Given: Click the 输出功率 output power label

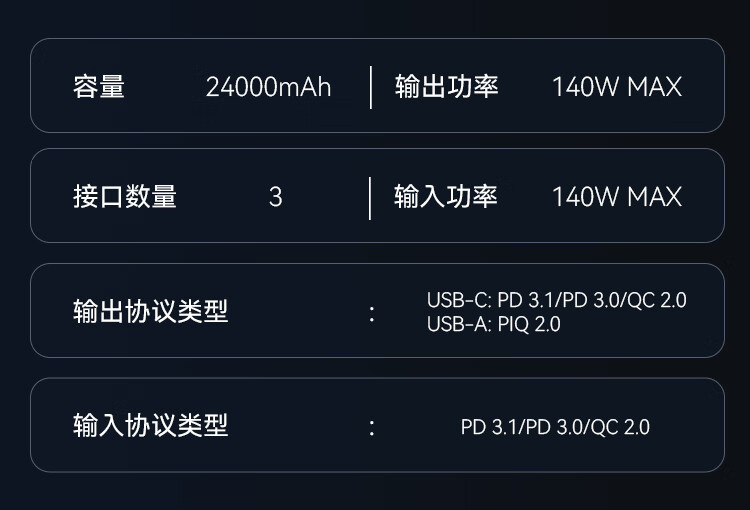Looking at the screenshot, I should point(447,87).
